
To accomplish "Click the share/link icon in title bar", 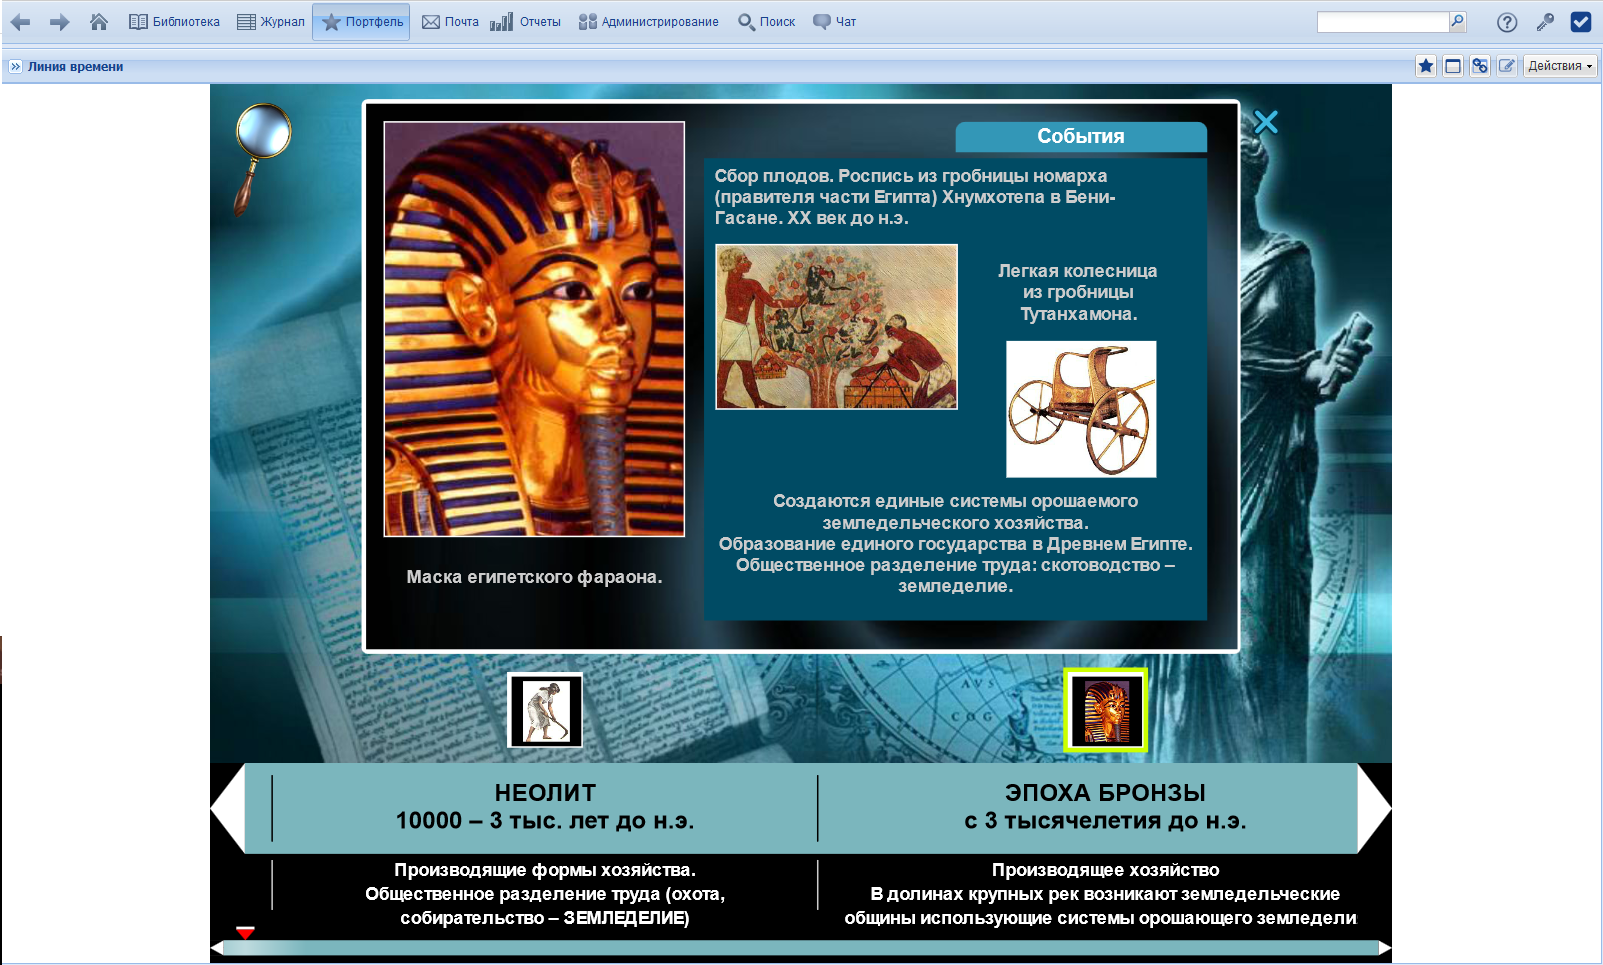I will pyautogui.click(x=1480, y=66).
